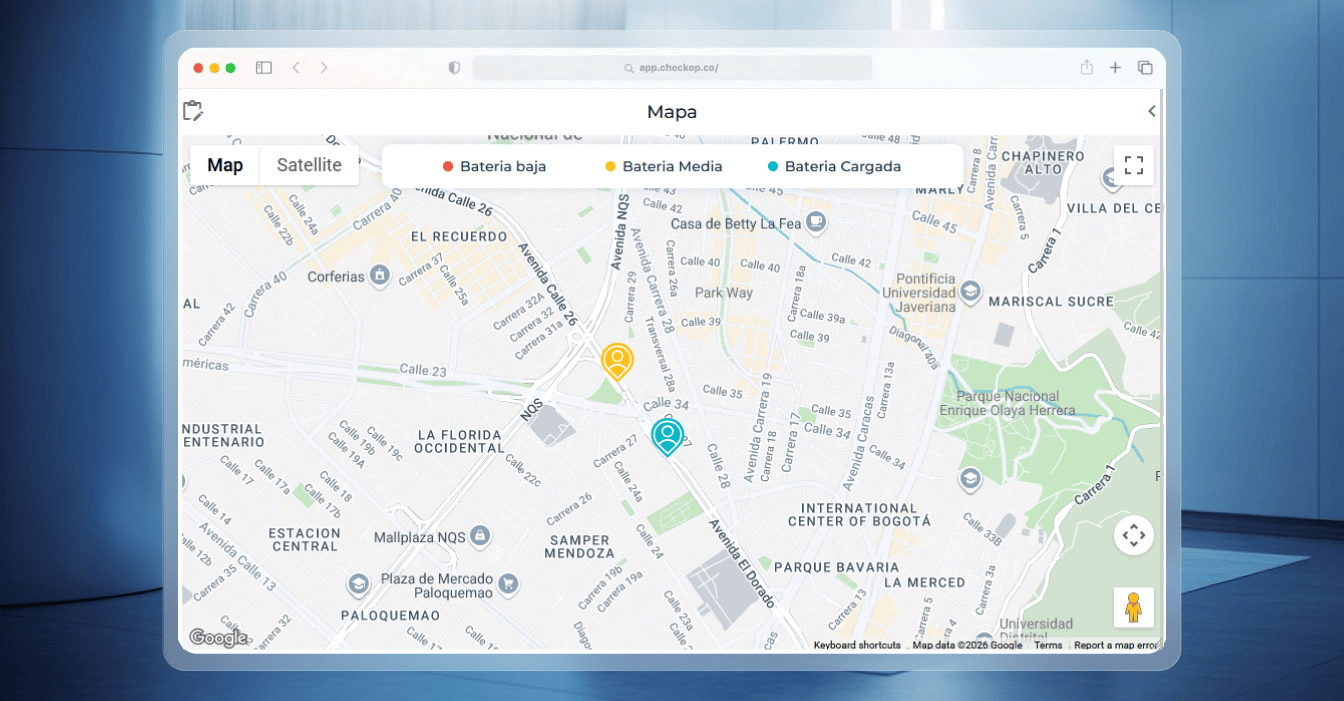The image size is (1344, 701).
Task: Switch to Satellite view
Action: coord(309,165)
